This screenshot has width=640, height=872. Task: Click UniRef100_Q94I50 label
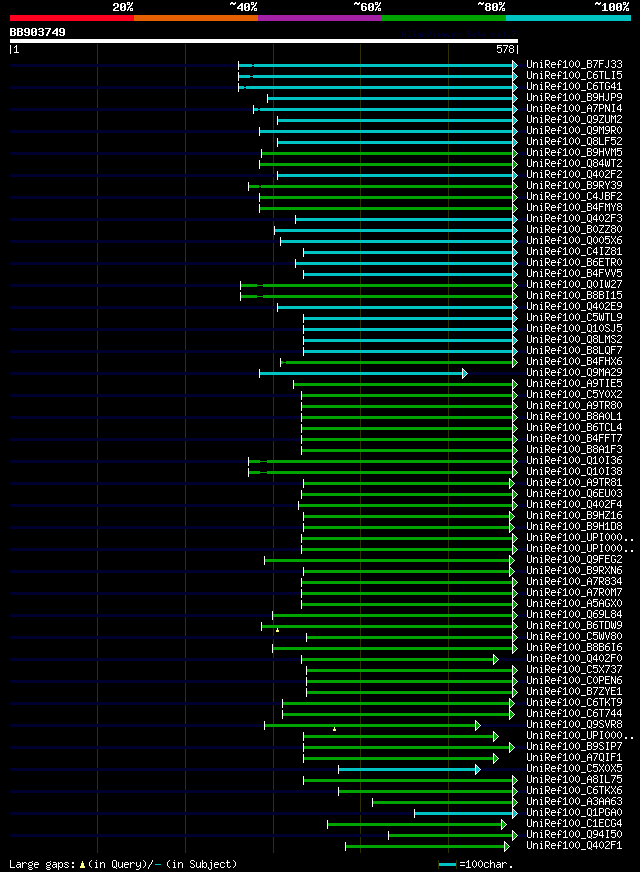point(574,835)
